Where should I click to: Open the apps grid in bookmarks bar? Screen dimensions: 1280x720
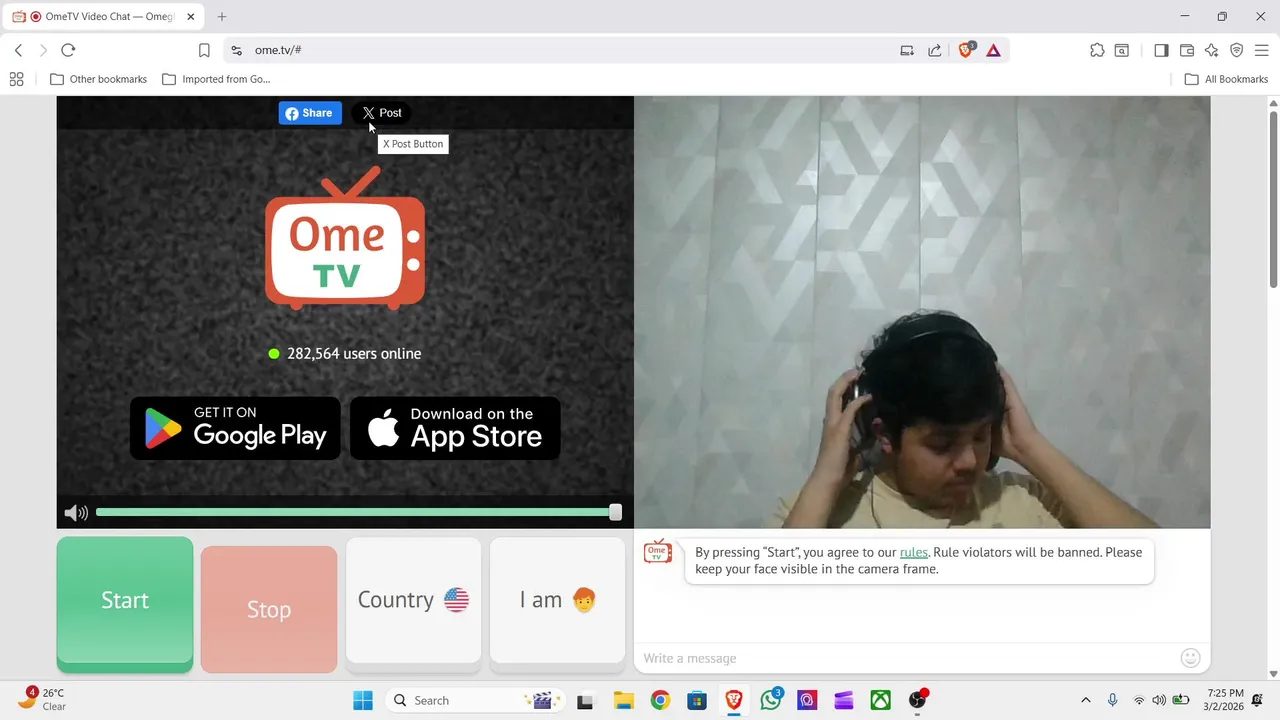pos(16,79)
